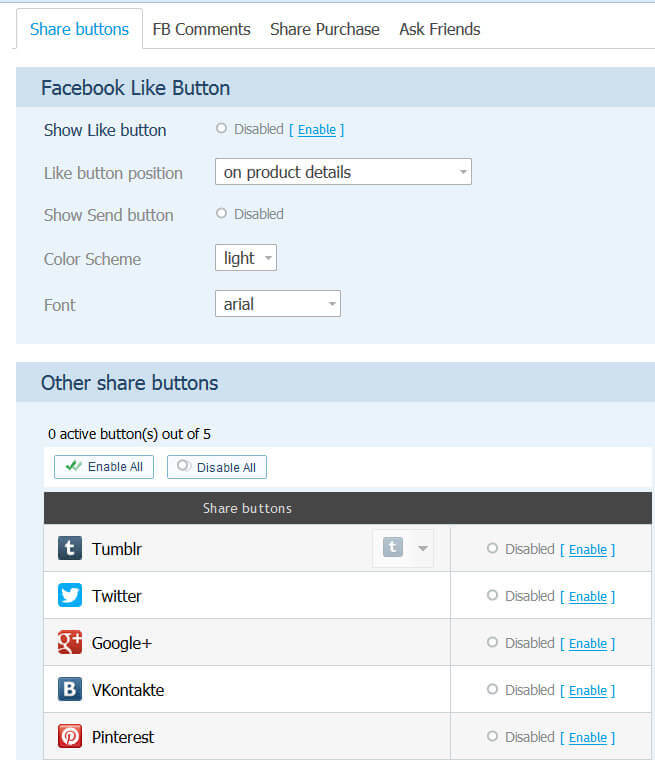The width and height of the screenshot is (655, 760).
Task: Go to the Ask Friends tab
Action: pyautogui.click(x=440, y=29)
